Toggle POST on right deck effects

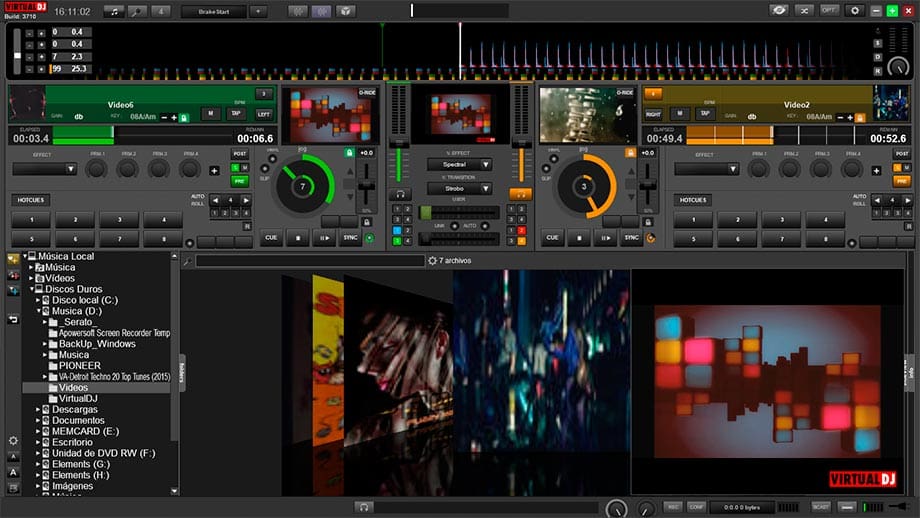click(902, 154)
